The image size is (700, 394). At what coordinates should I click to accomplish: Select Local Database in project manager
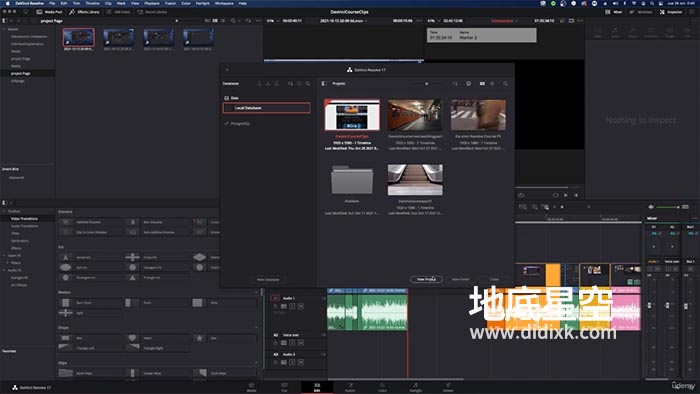tap(267, 108)
